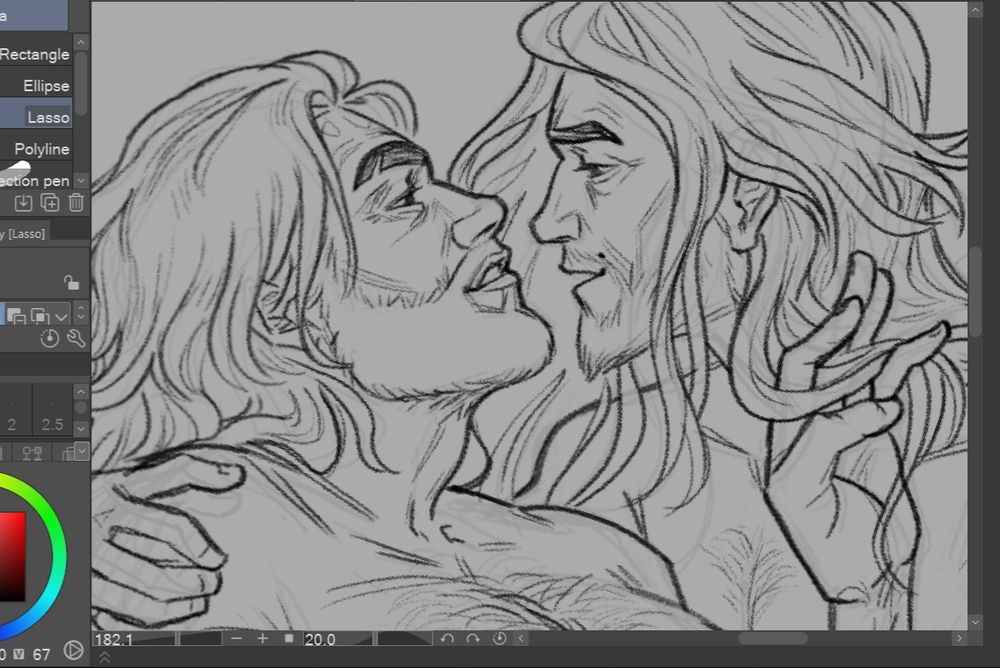
Task: Rotate canvas right icon
Action: (x=473, y=638)
